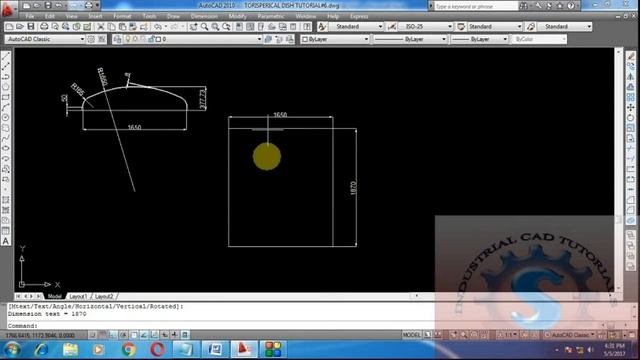Screen dimensions: 640x360
Task: Toggle Object Snap in status bar
Action: [x=133, y=335]
